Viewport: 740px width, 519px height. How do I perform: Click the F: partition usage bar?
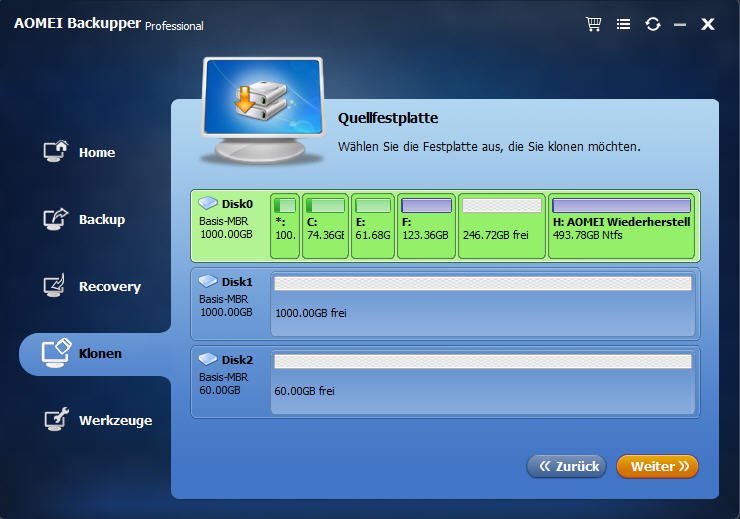coord(426,206)
